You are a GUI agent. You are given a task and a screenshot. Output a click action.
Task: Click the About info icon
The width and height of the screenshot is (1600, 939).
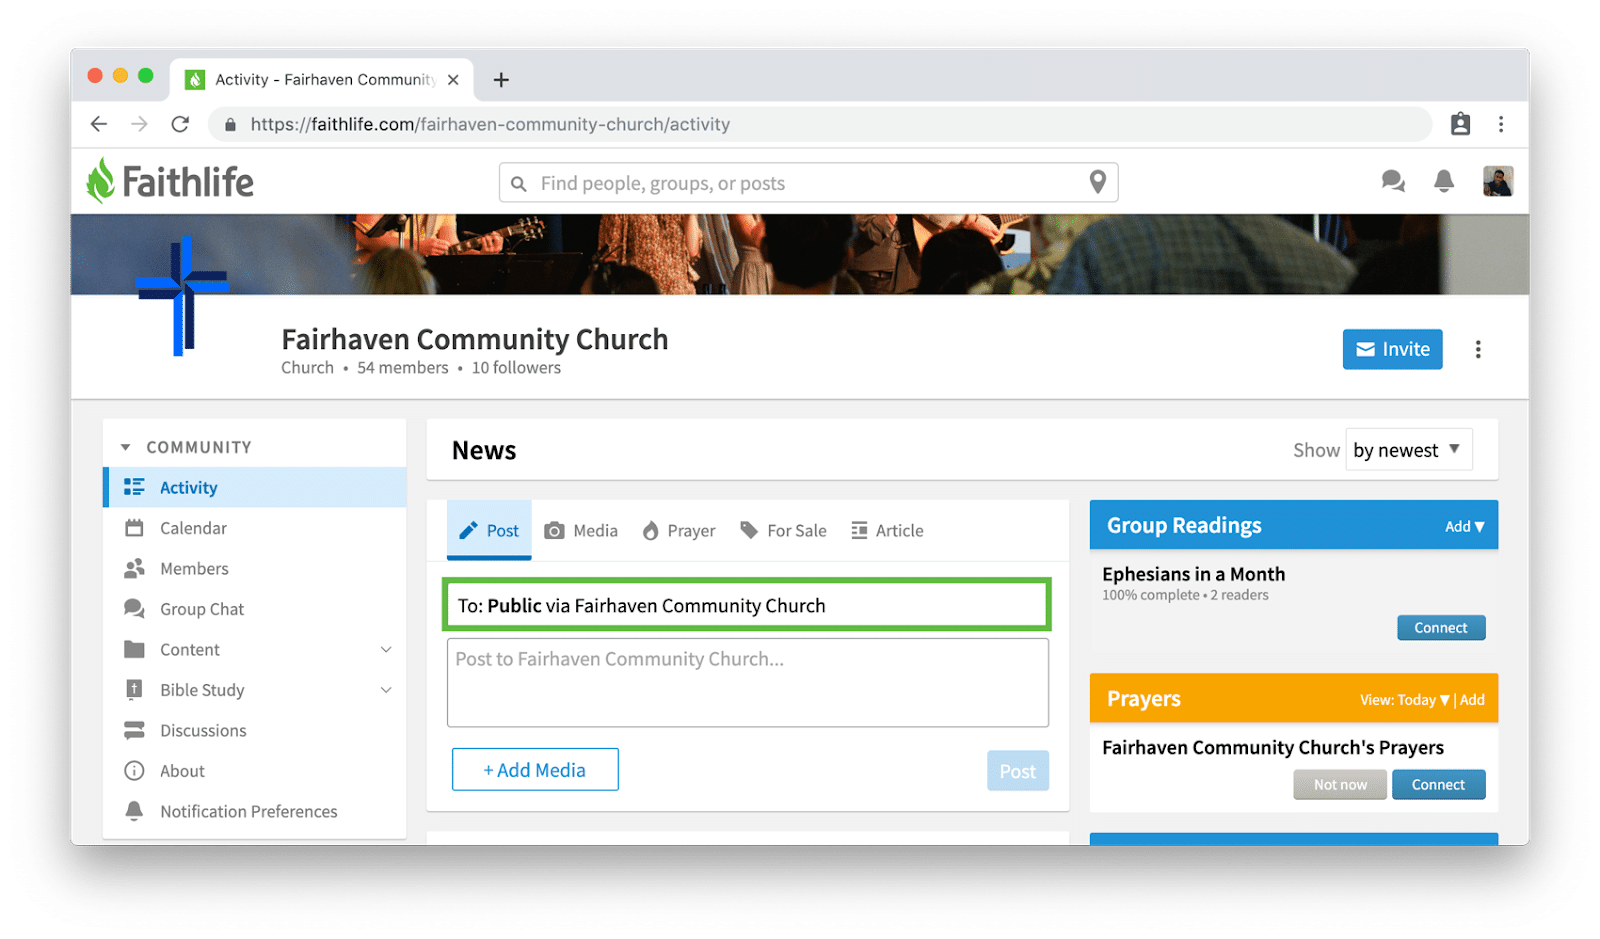point(134,770)
